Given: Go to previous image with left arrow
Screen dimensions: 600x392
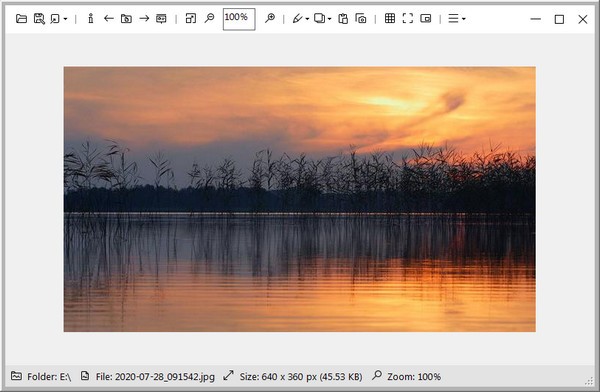Looking at the screenshot, I should coord(109,18).
